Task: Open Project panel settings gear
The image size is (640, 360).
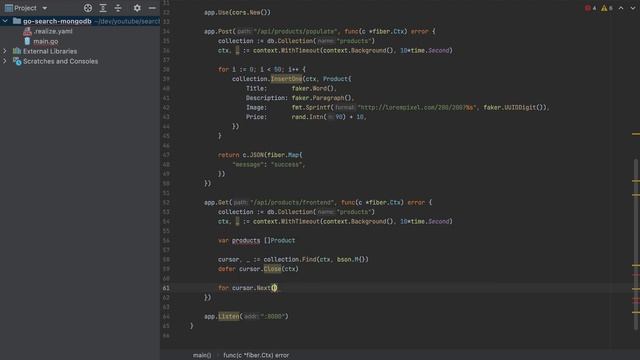Action: click(x=137, y=8)
